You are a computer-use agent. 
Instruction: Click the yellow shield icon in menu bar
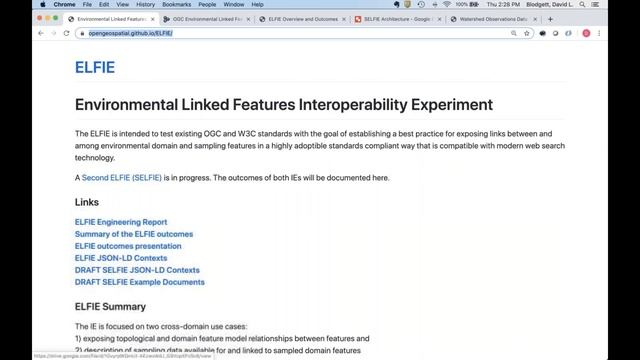pos(407,4)
